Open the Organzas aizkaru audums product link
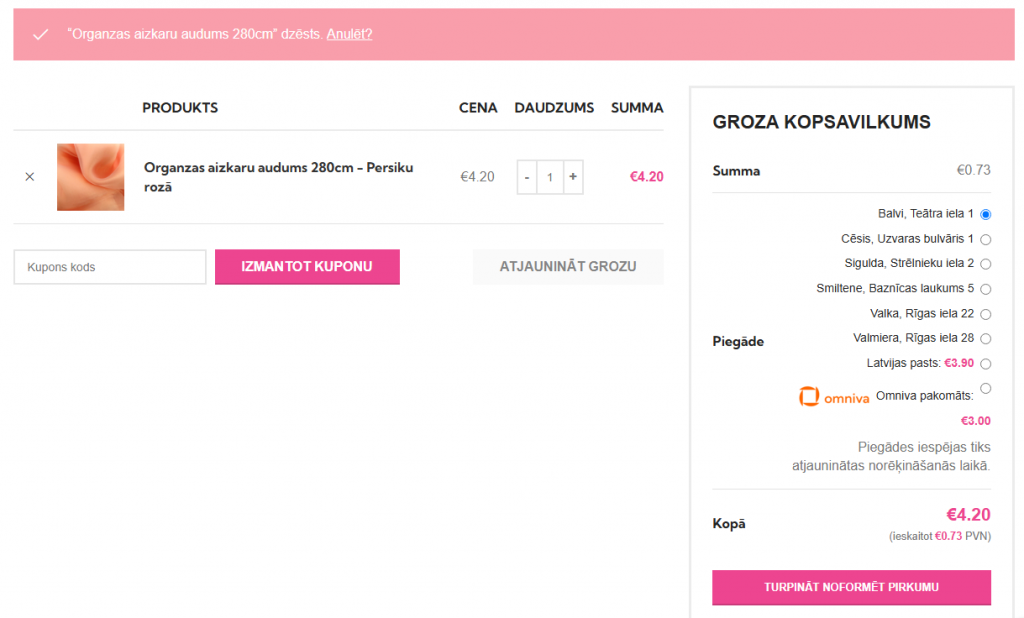The width and height of the screenshot is (1024, 618). coord(279,177)
